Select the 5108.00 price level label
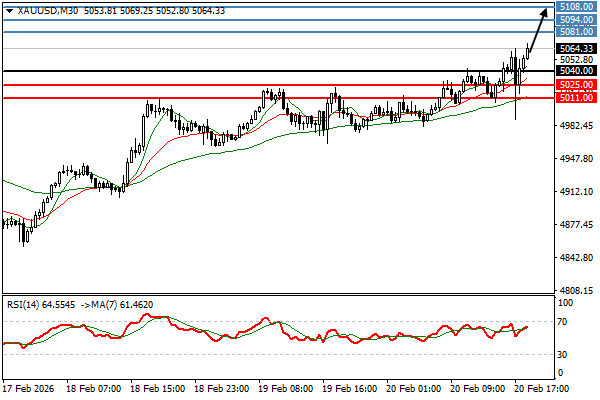600x400 pixels. [577, 6]
